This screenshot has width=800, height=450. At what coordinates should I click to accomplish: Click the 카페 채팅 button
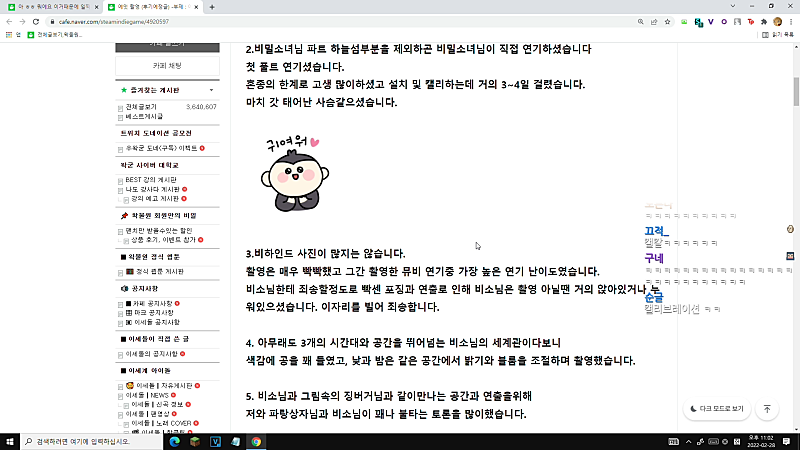[x=167, y=66]
